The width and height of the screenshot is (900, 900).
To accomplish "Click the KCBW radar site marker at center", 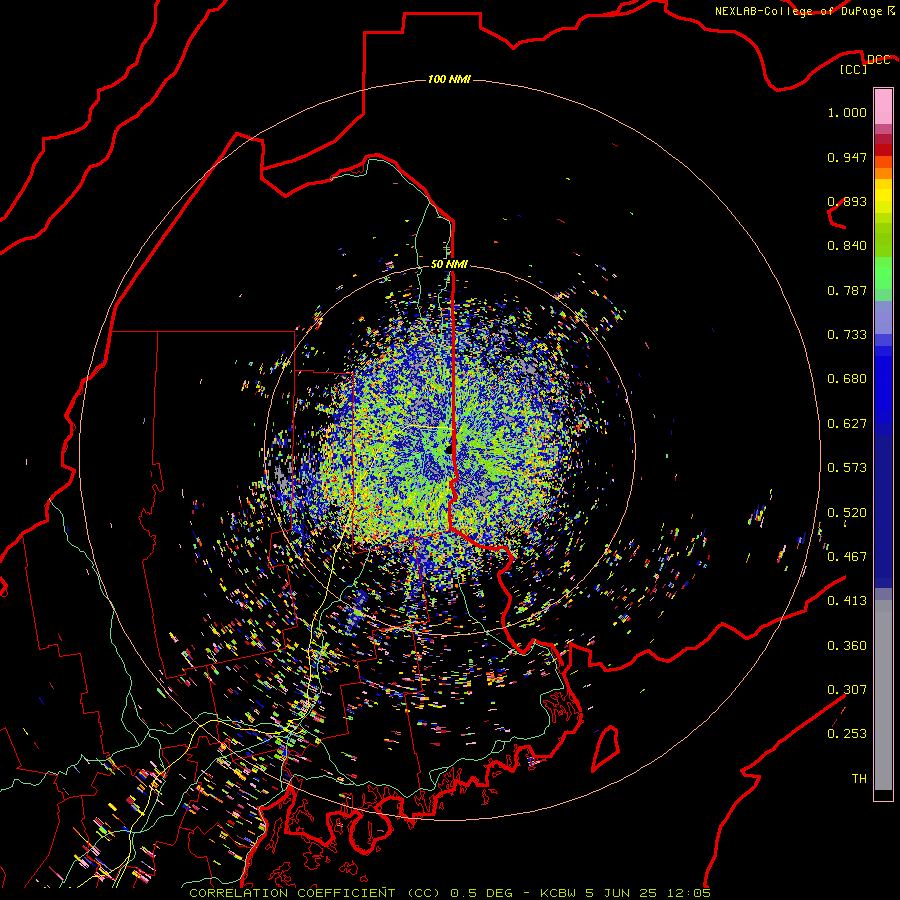I will tap(449, 449).
